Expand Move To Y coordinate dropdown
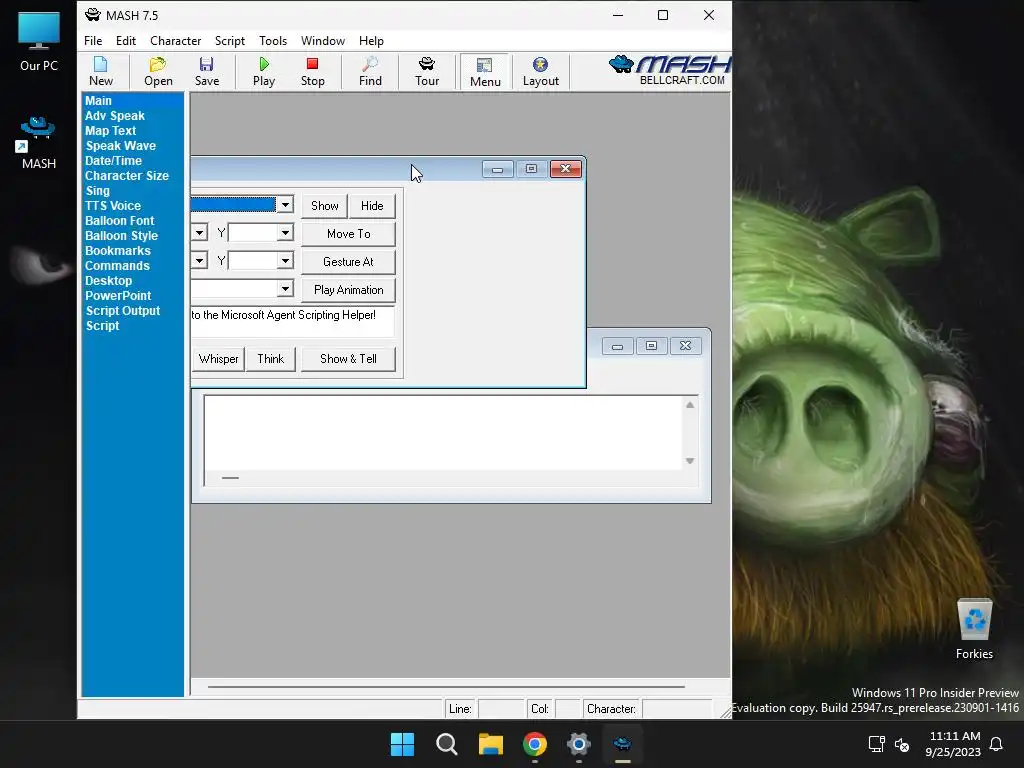Screen dimensions: 1024x768 (285, 232)
